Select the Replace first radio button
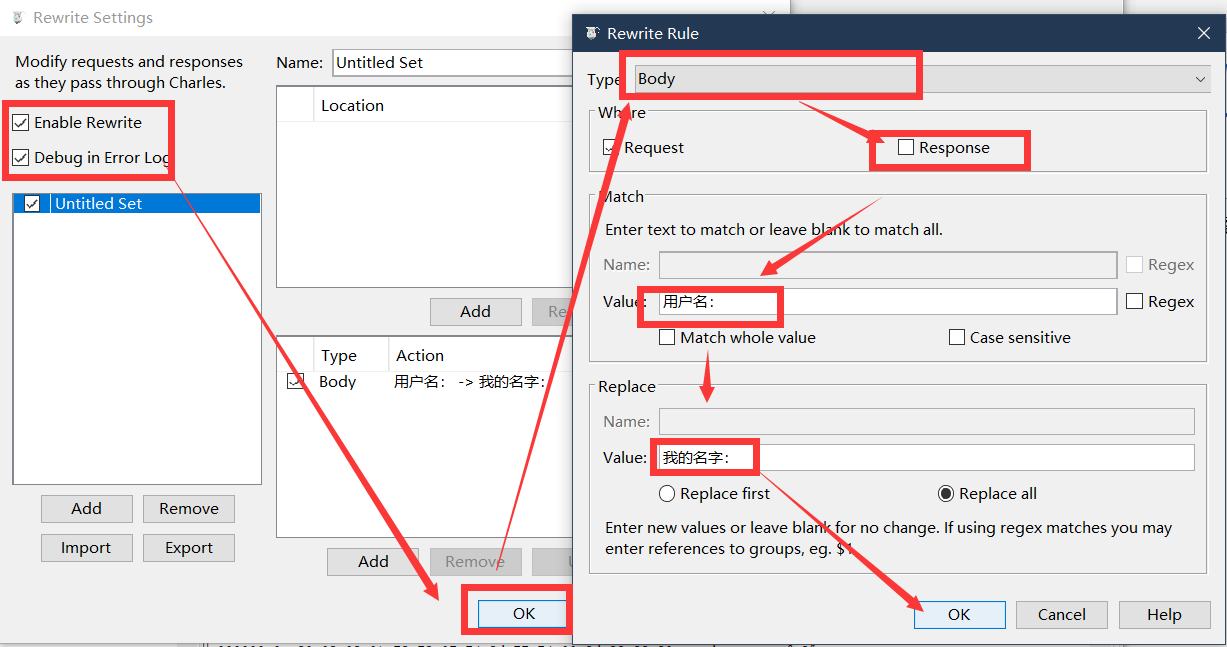 [667, 493]
